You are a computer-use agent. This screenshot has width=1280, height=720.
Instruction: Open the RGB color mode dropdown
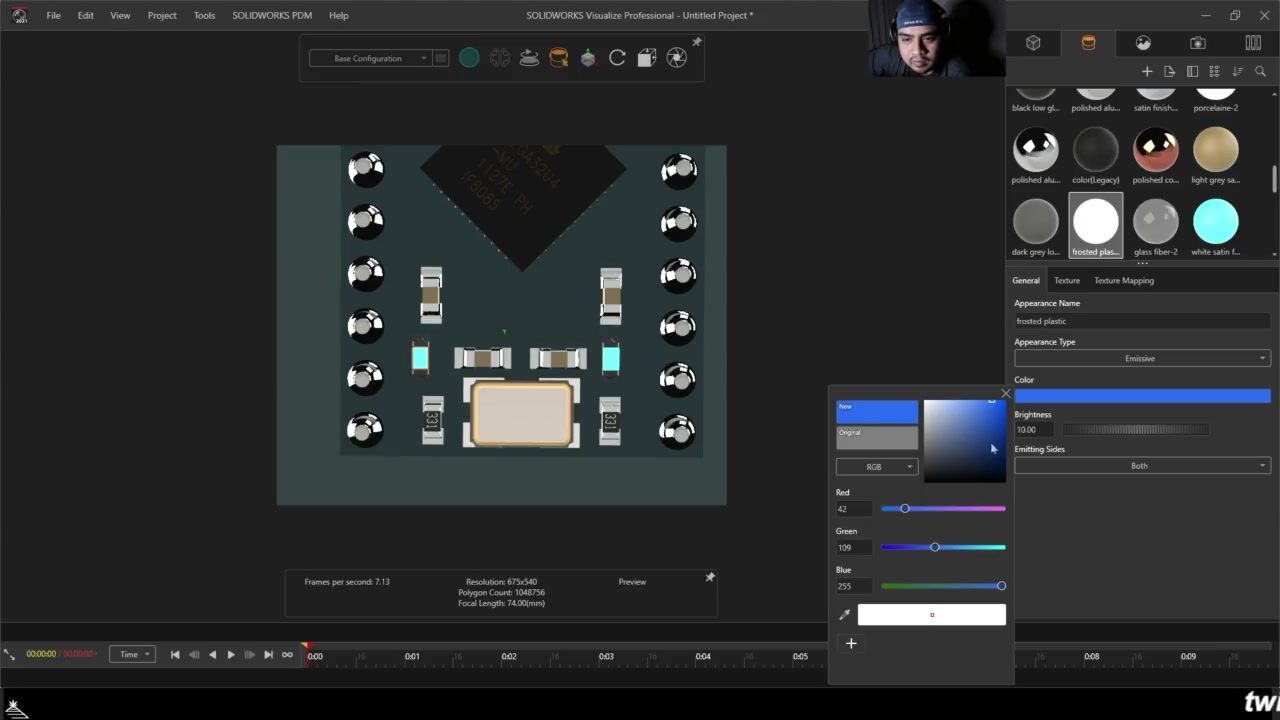coord(876,467)
